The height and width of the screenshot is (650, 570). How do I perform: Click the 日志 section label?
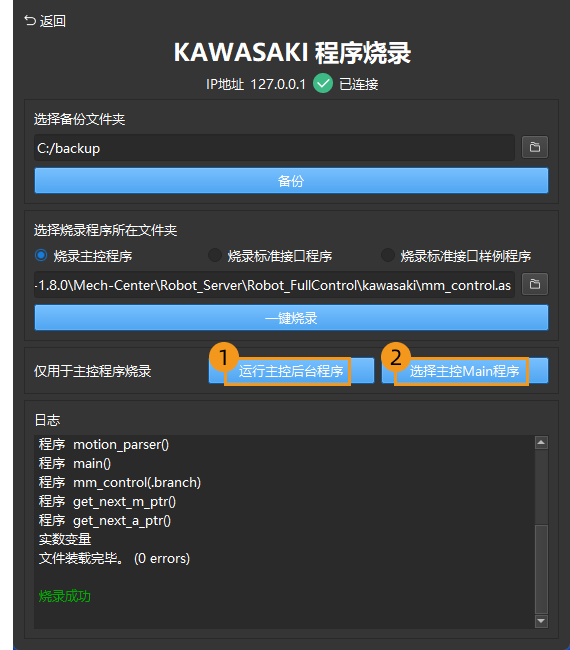click(47, 420)
